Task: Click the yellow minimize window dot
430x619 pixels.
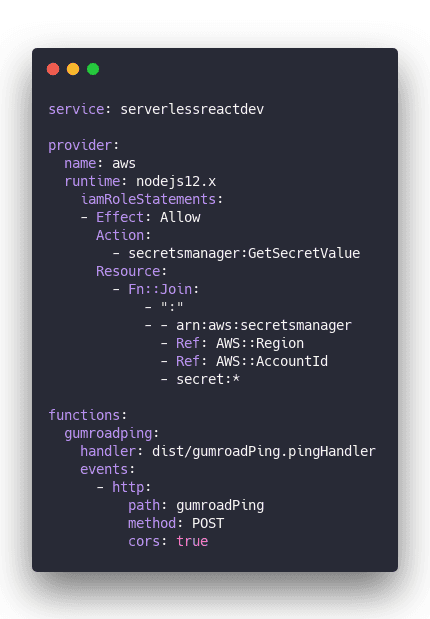Action: click(x=73, y=69)
